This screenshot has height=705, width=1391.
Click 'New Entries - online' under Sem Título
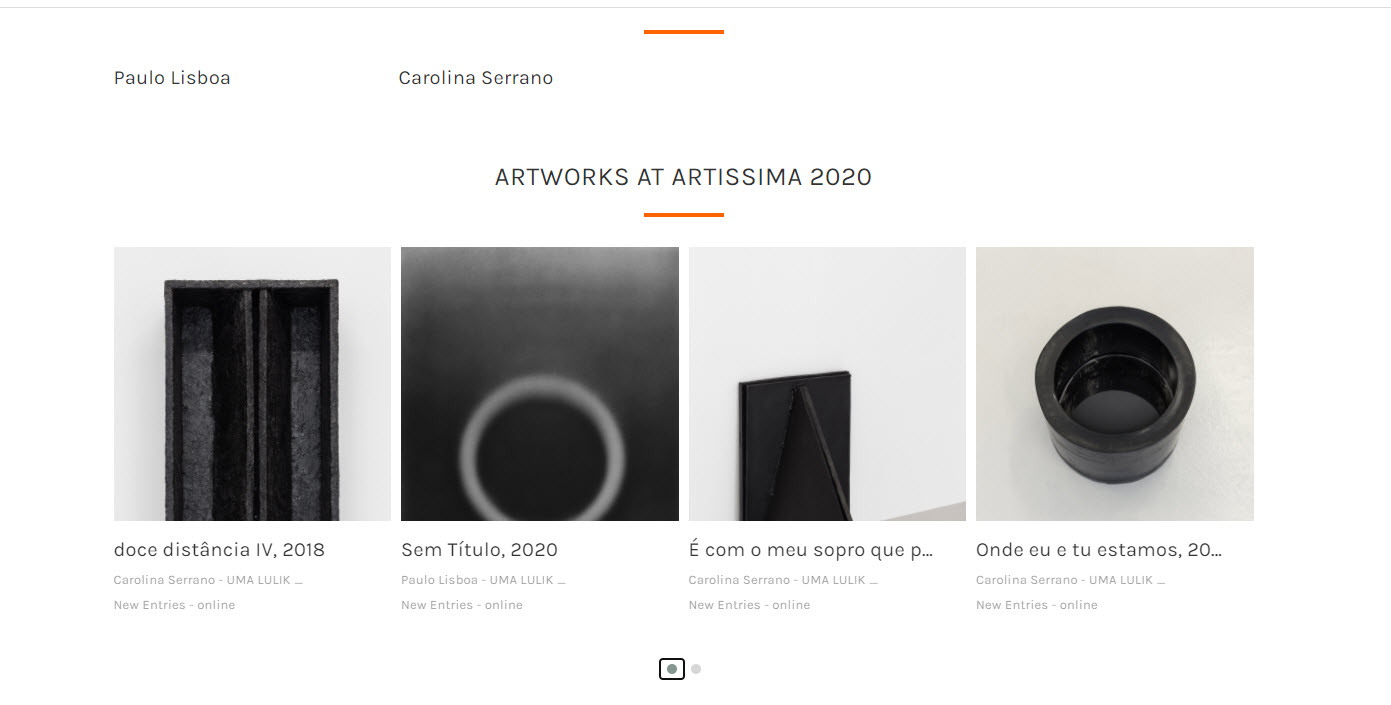tap(461, 605)
